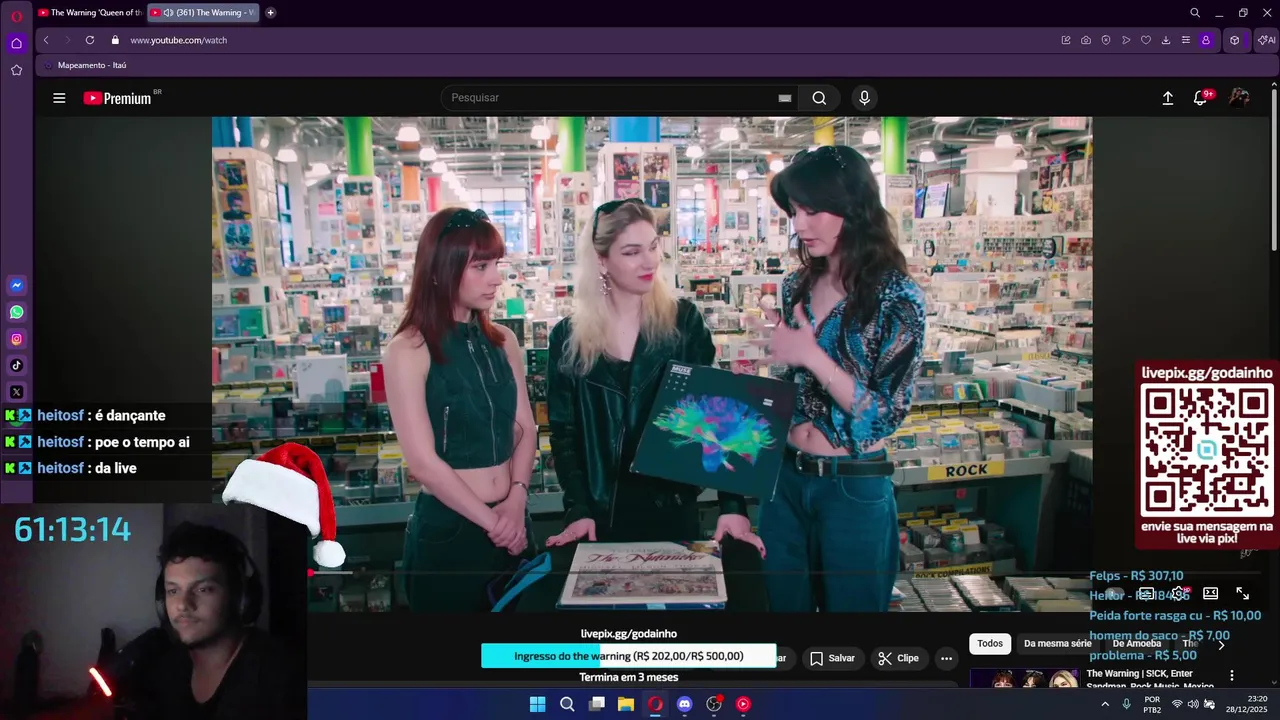Toggle subtitles on the video player

(1147, 593)
